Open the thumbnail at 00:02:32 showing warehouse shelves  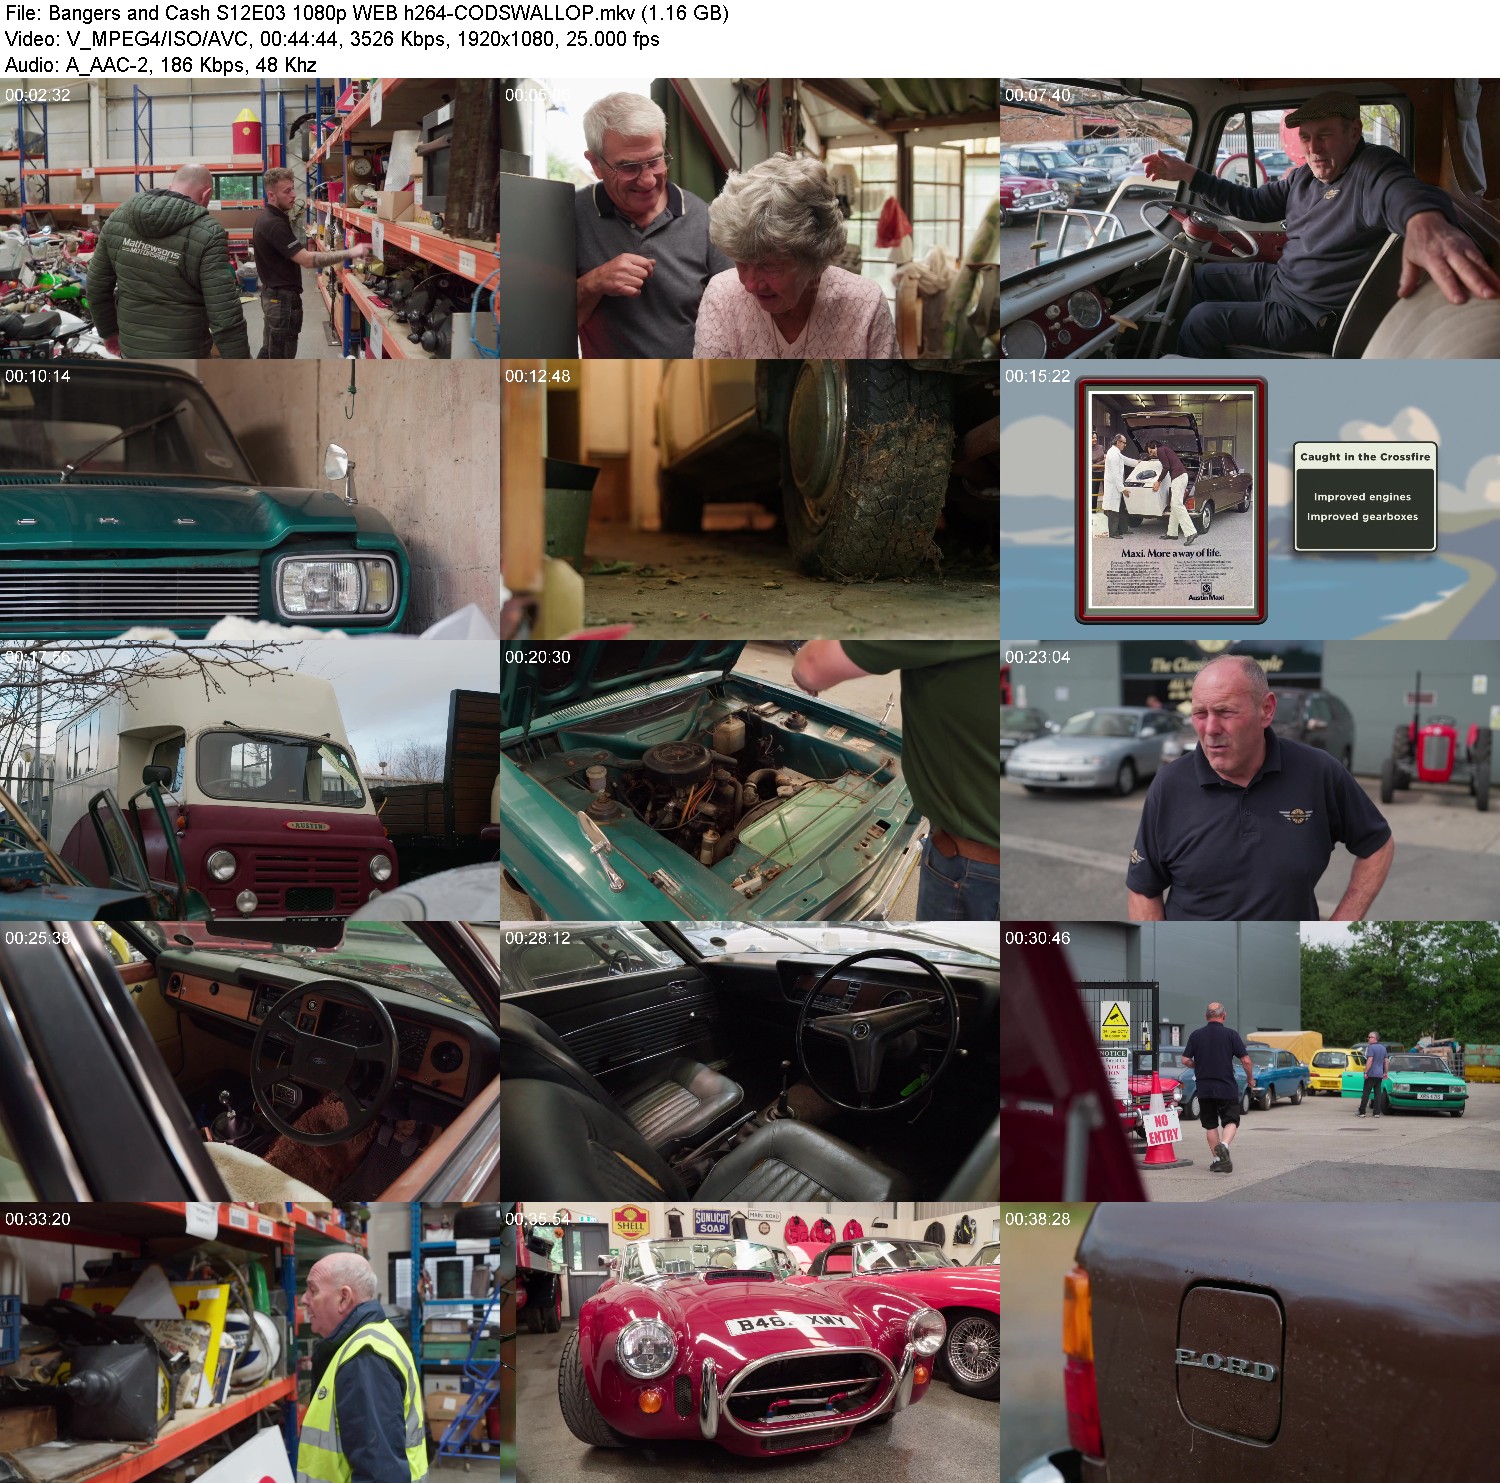(250, 219)
